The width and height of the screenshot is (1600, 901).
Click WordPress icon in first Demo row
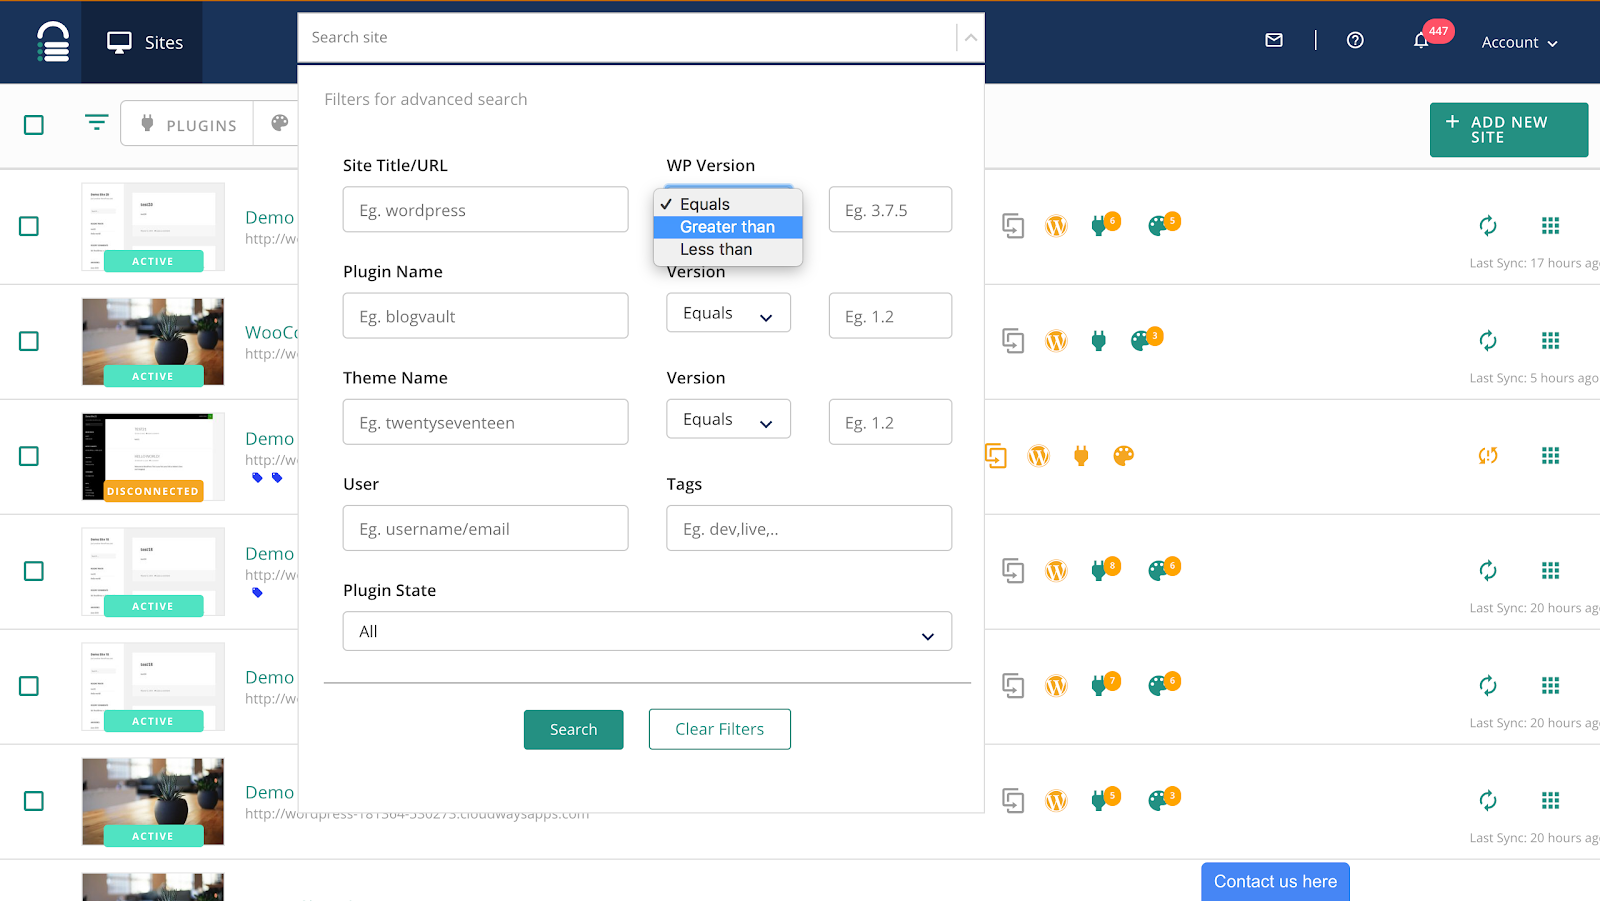(1056, 226)
